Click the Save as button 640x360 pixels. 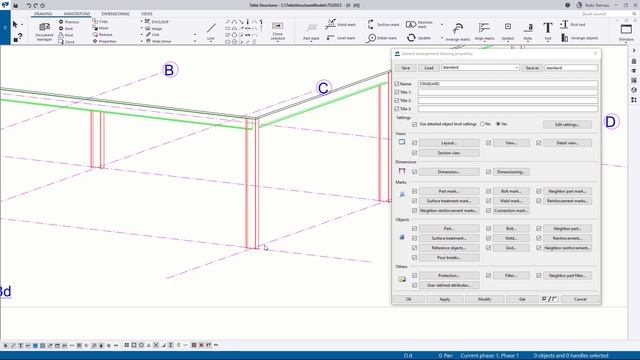tap(532, 68)
